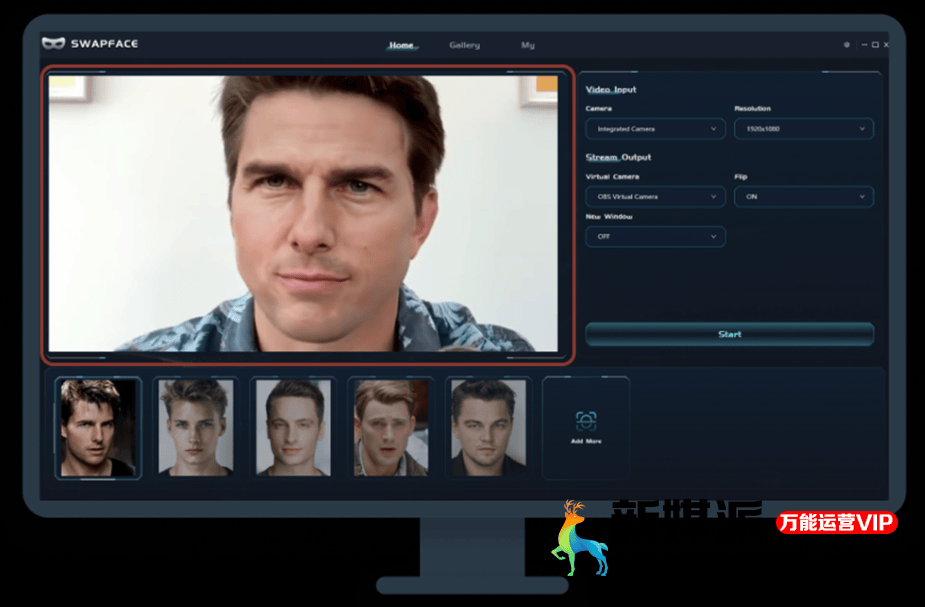The image size is (925, 607).
Task: Select the face thumbnail with the black background
Action: click(97, 428)
